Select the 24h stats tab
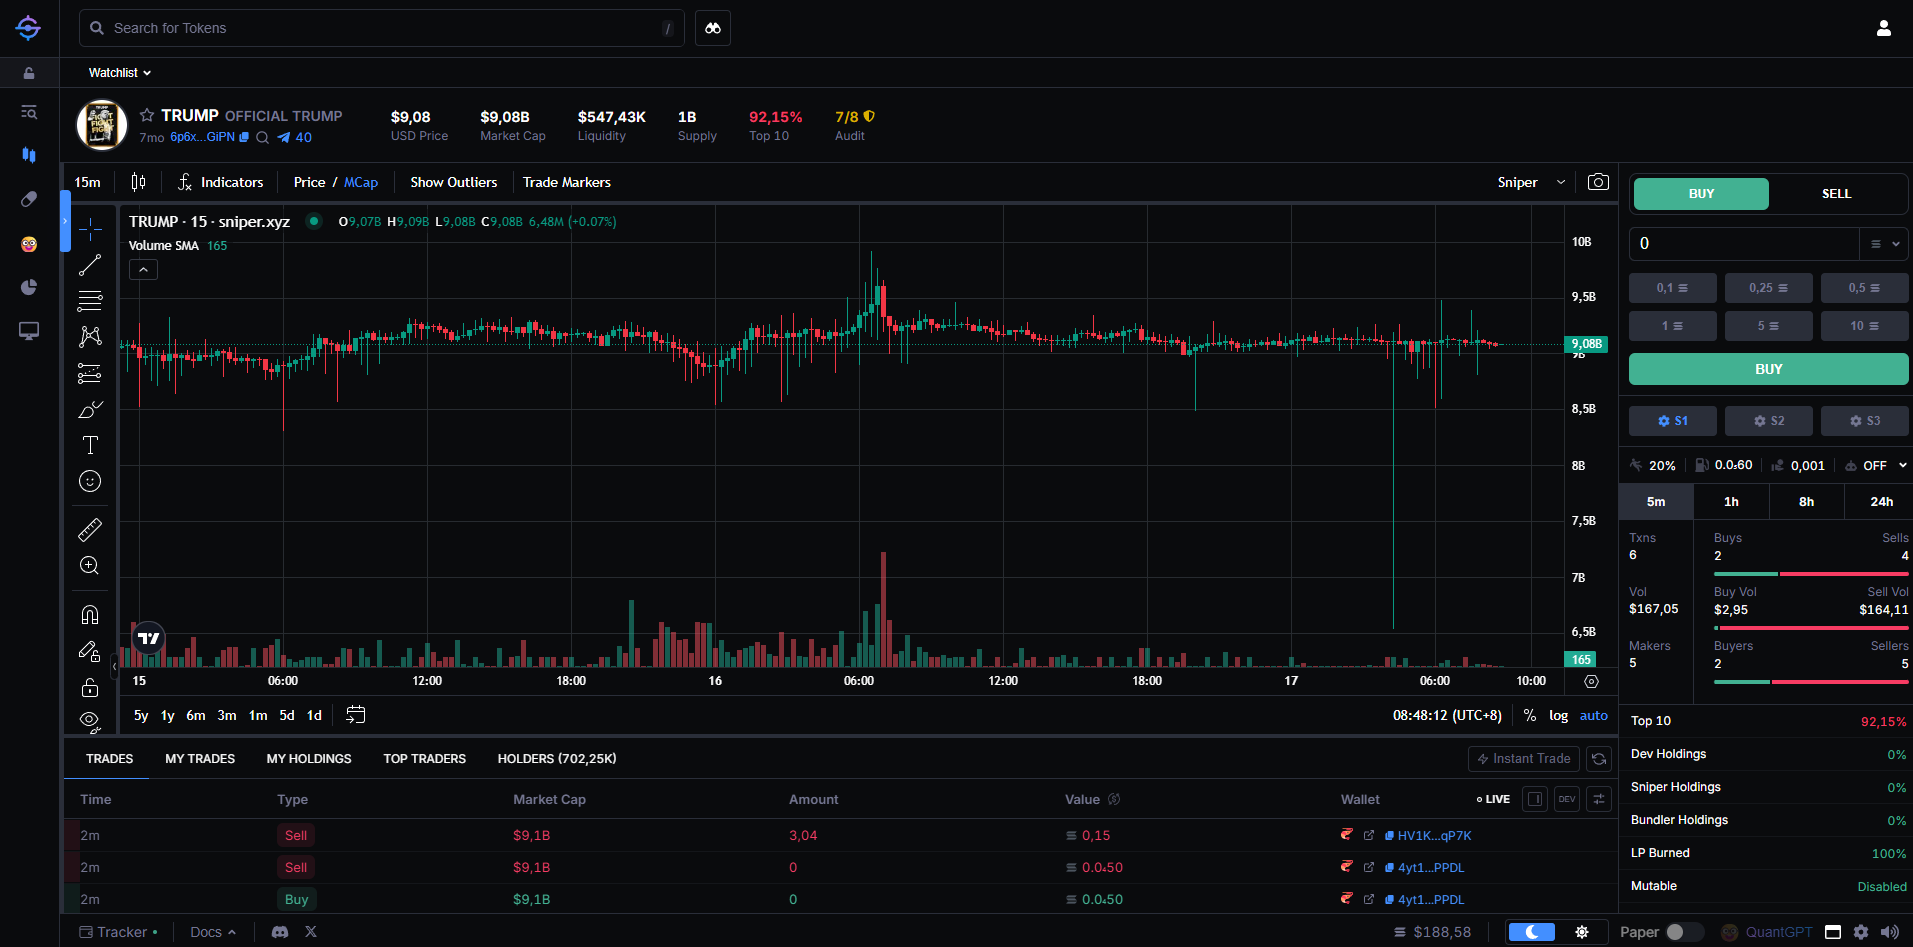 click(1881, 502)
